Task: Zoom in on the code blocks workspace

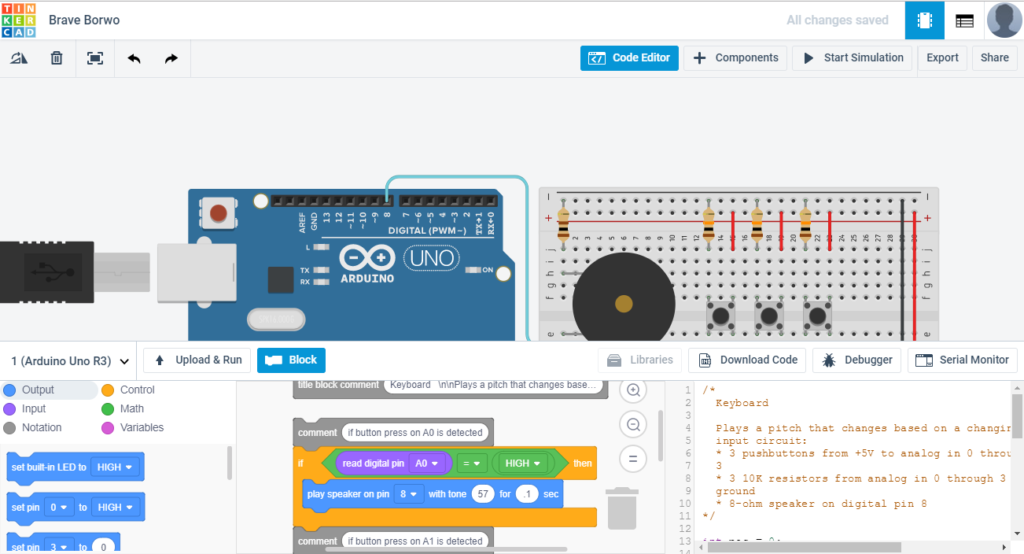Action: pyautogui.click(x=633, y=390)
